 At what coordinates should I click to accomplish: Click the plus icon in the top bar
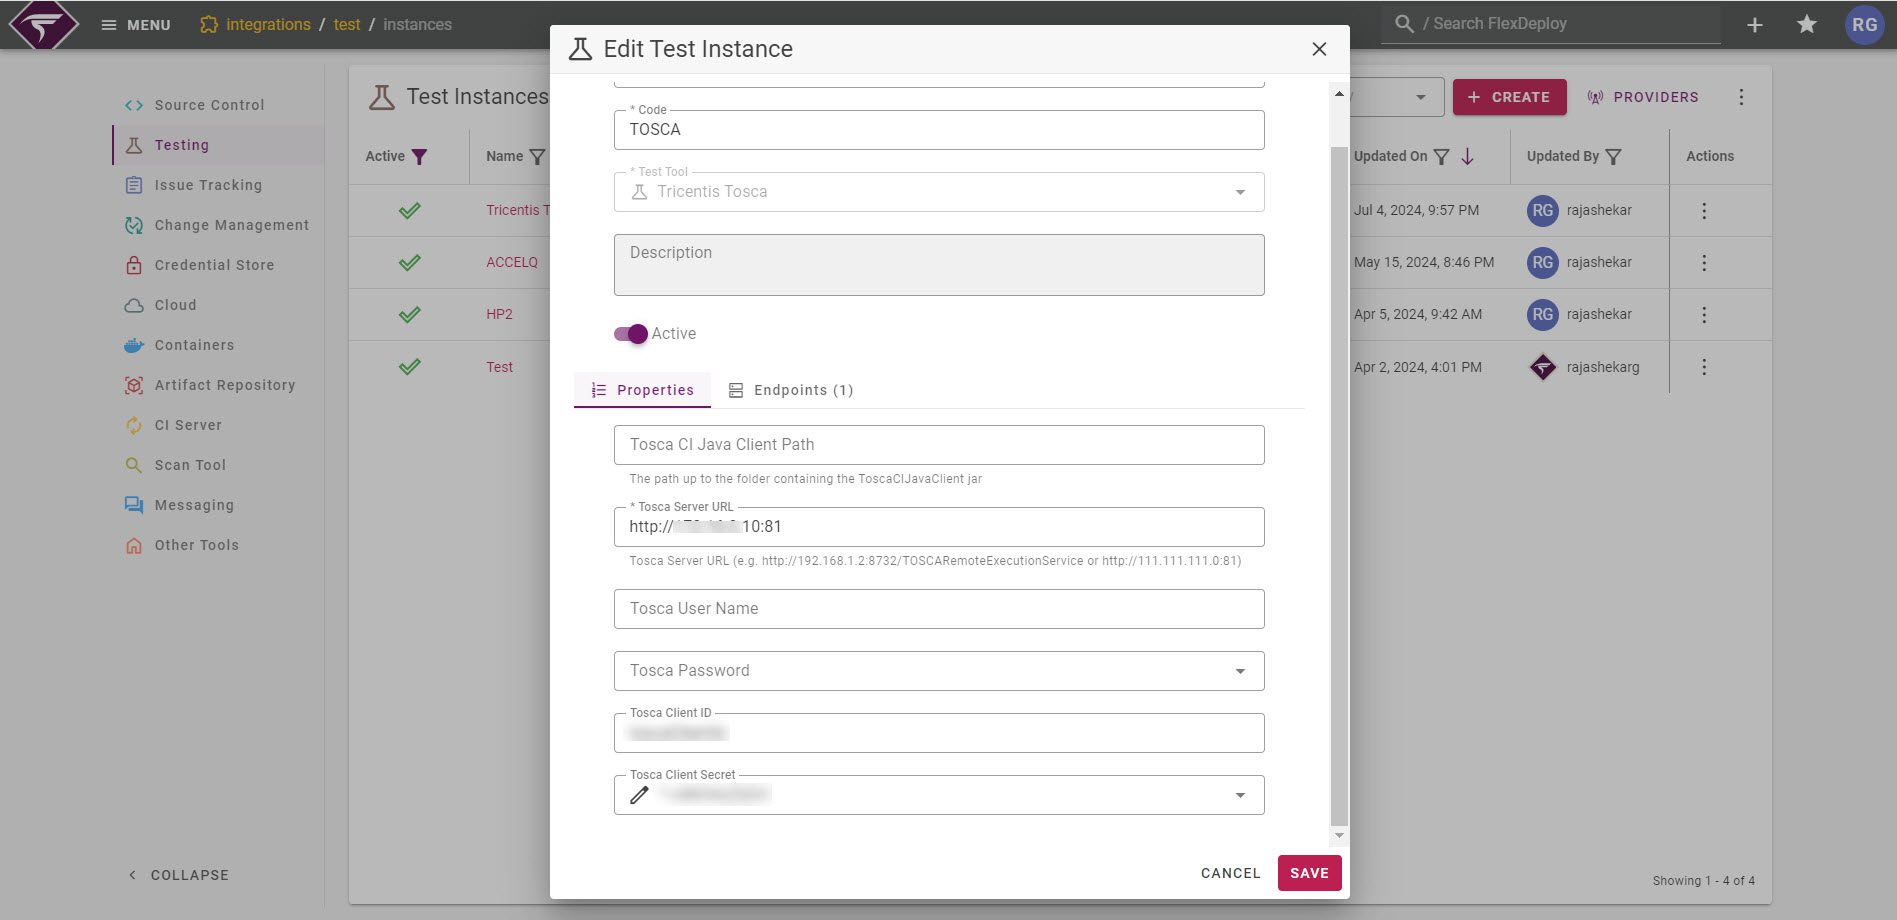[1754, 23]
